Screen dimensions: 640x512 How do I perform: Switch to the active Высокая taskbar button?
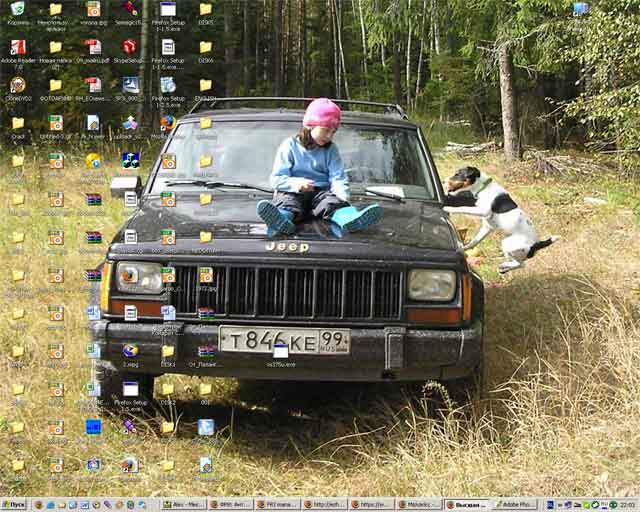(467, 505)
